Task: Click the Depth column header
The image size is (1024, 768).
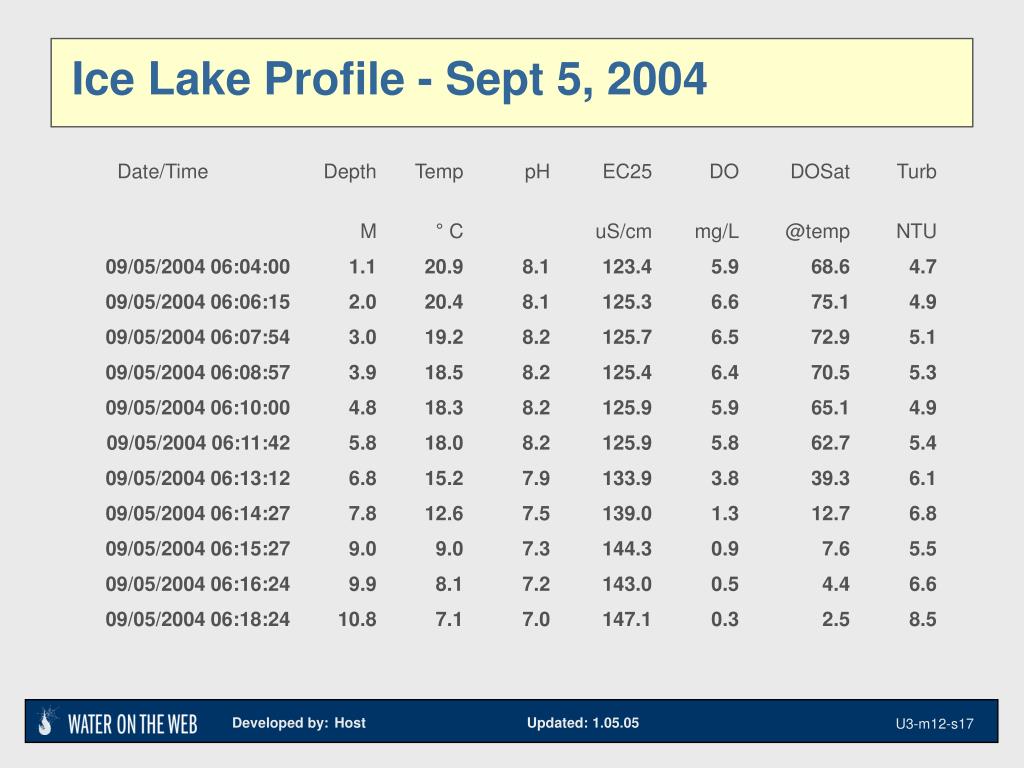Action: 350,172
